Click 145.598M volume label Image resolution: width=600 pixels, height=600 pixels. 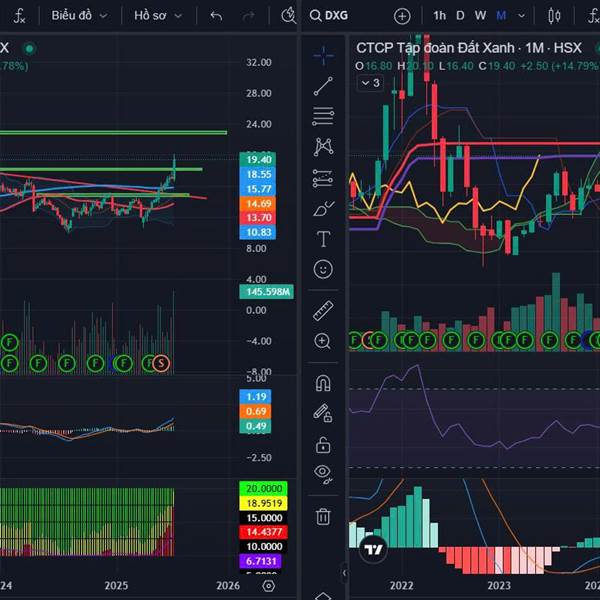pyautogui.click(x=267, y=292)
